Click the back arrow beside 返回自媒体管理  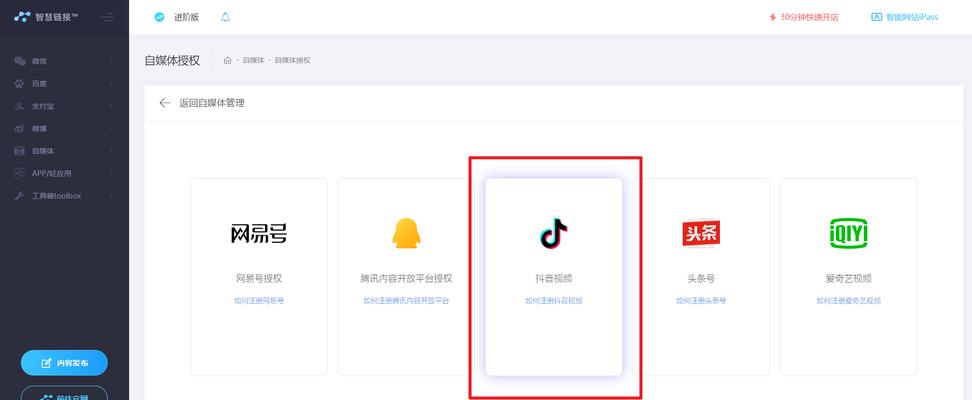point(165,103)
